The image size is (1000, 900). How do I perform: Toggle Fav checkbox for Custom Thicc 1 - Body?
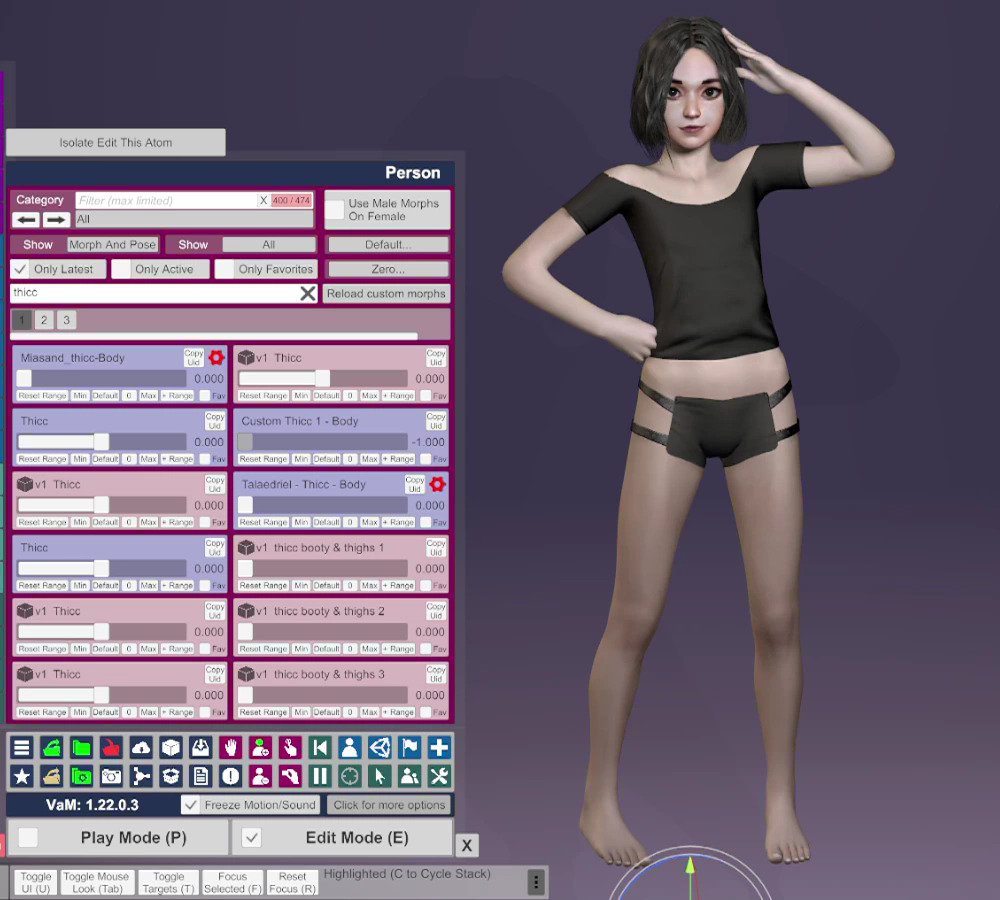pyautogui.click(x=425, y=459)
